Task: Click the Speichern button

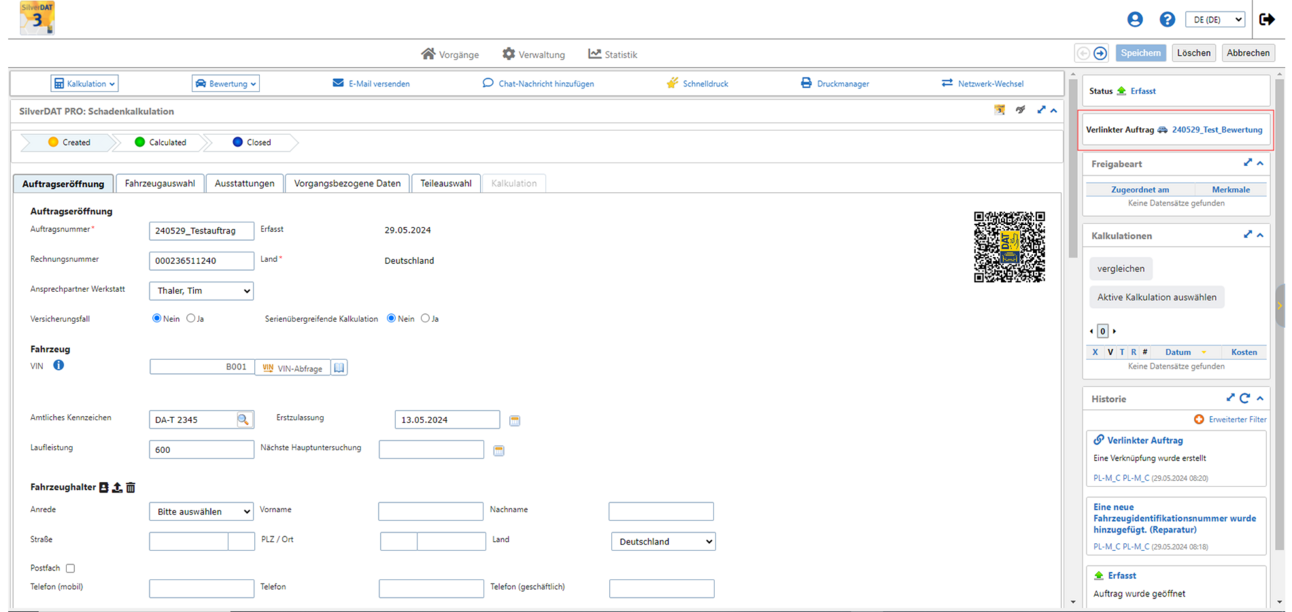Action: [1140, 53]
